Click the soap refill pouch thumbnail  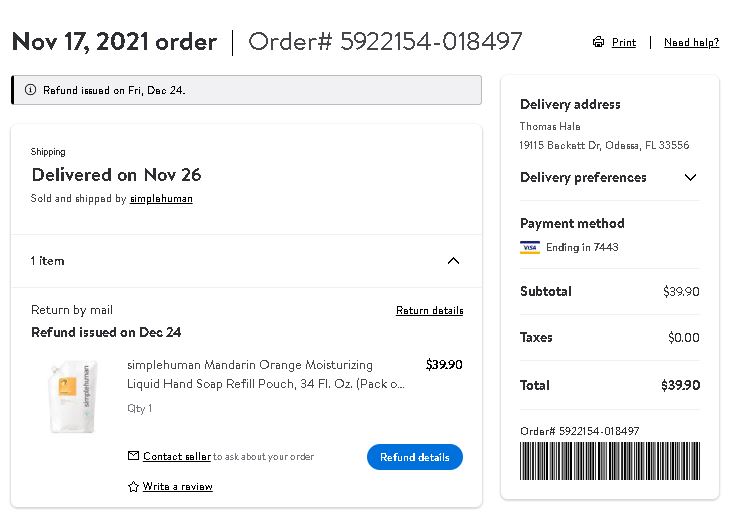(x=74, y=397)
